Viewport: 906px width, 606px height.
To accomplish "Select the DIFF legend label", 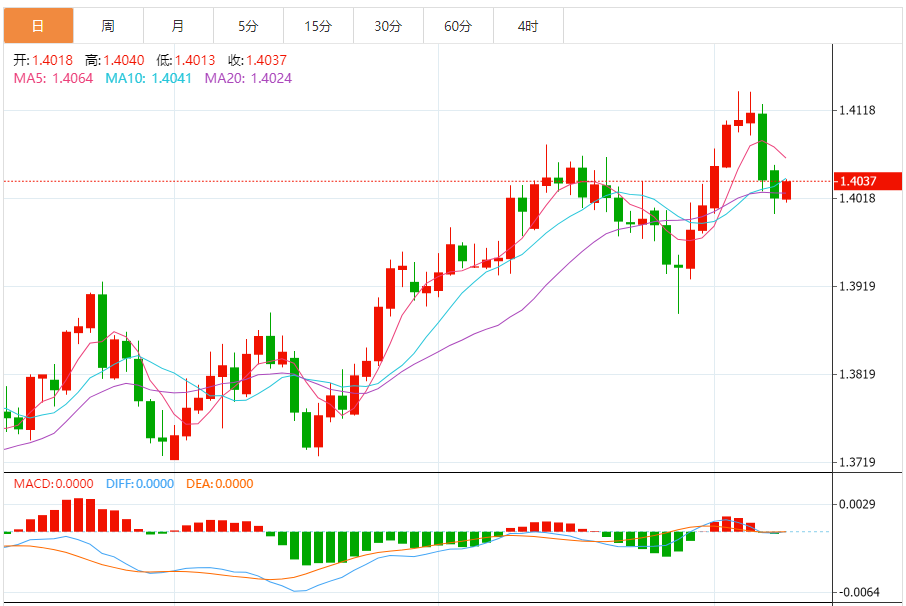I will pos(140,484).
